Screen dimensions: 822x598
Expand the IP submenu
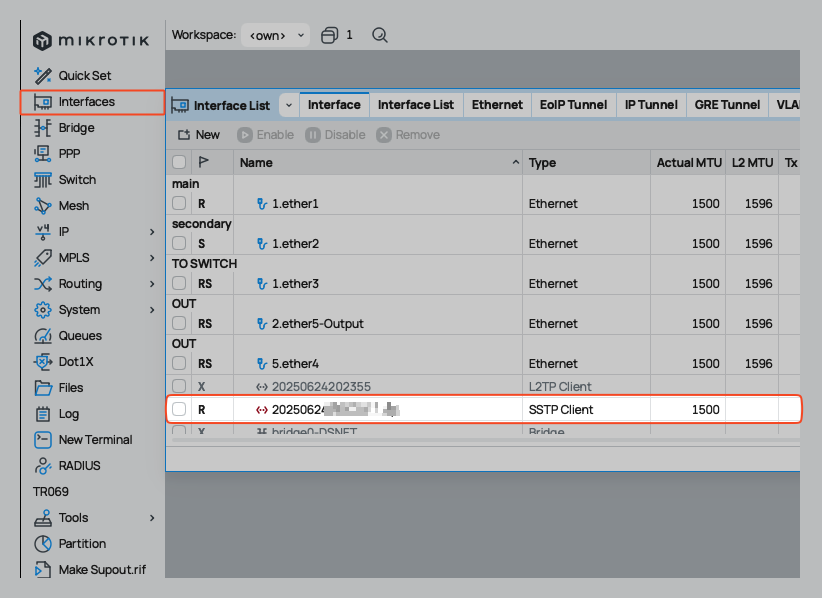pos(152,232)
